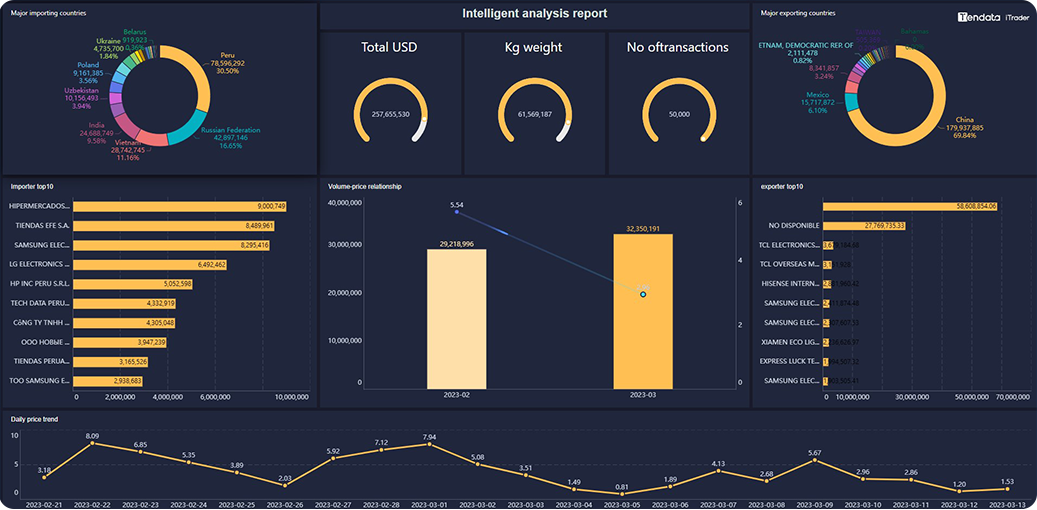
Task: Click the Major importing countries panel title
Action: [48, 13]
